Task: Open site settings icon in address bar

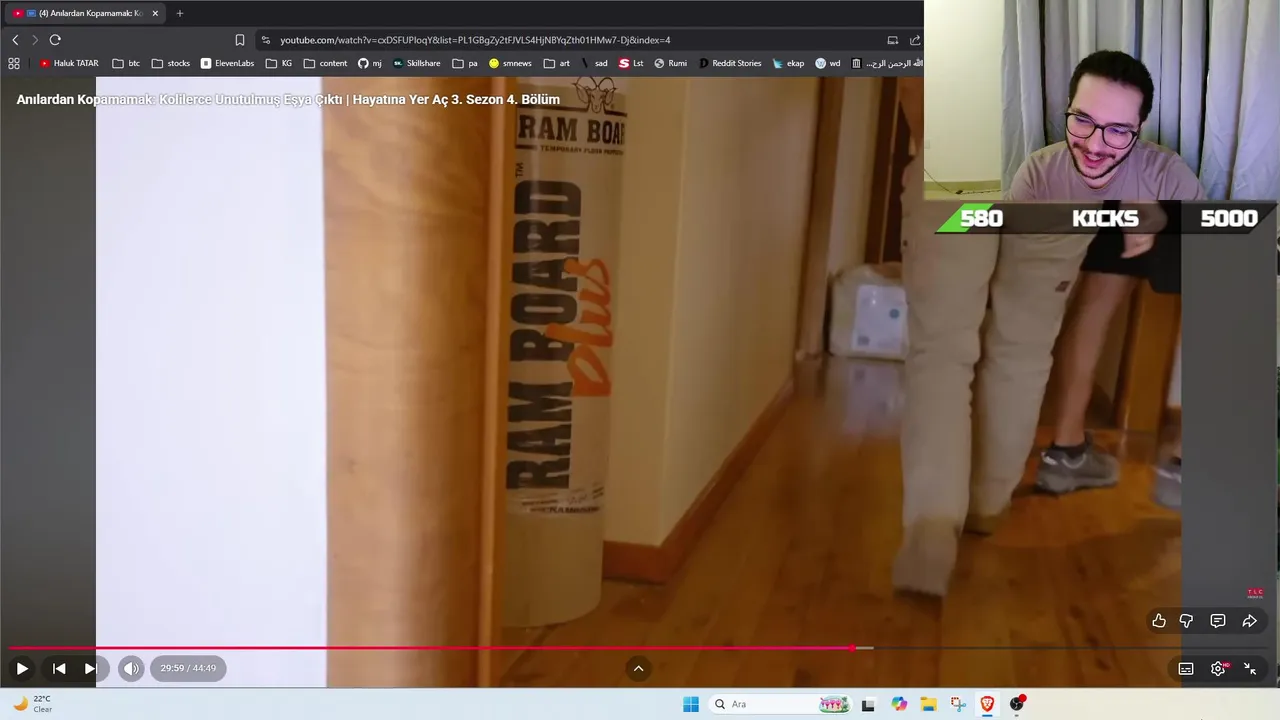Action: [x=265, y=40]
